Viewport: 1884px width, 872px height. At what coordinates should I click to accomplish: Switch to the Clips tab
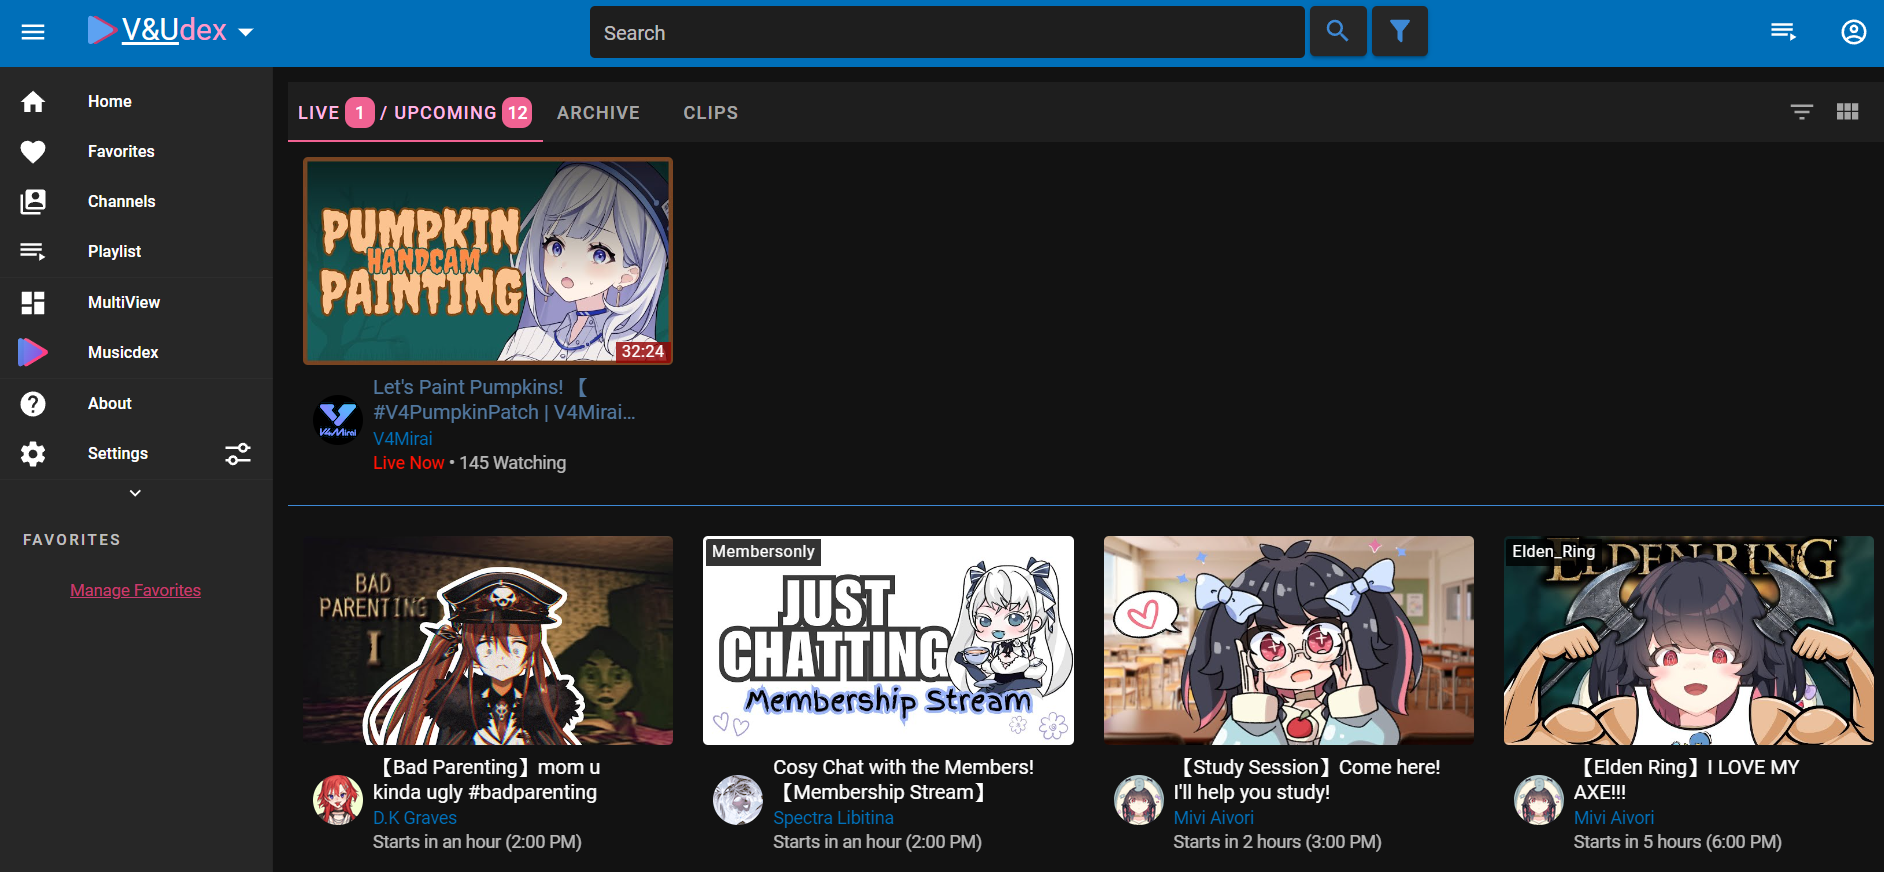click(x=711, y=113)
